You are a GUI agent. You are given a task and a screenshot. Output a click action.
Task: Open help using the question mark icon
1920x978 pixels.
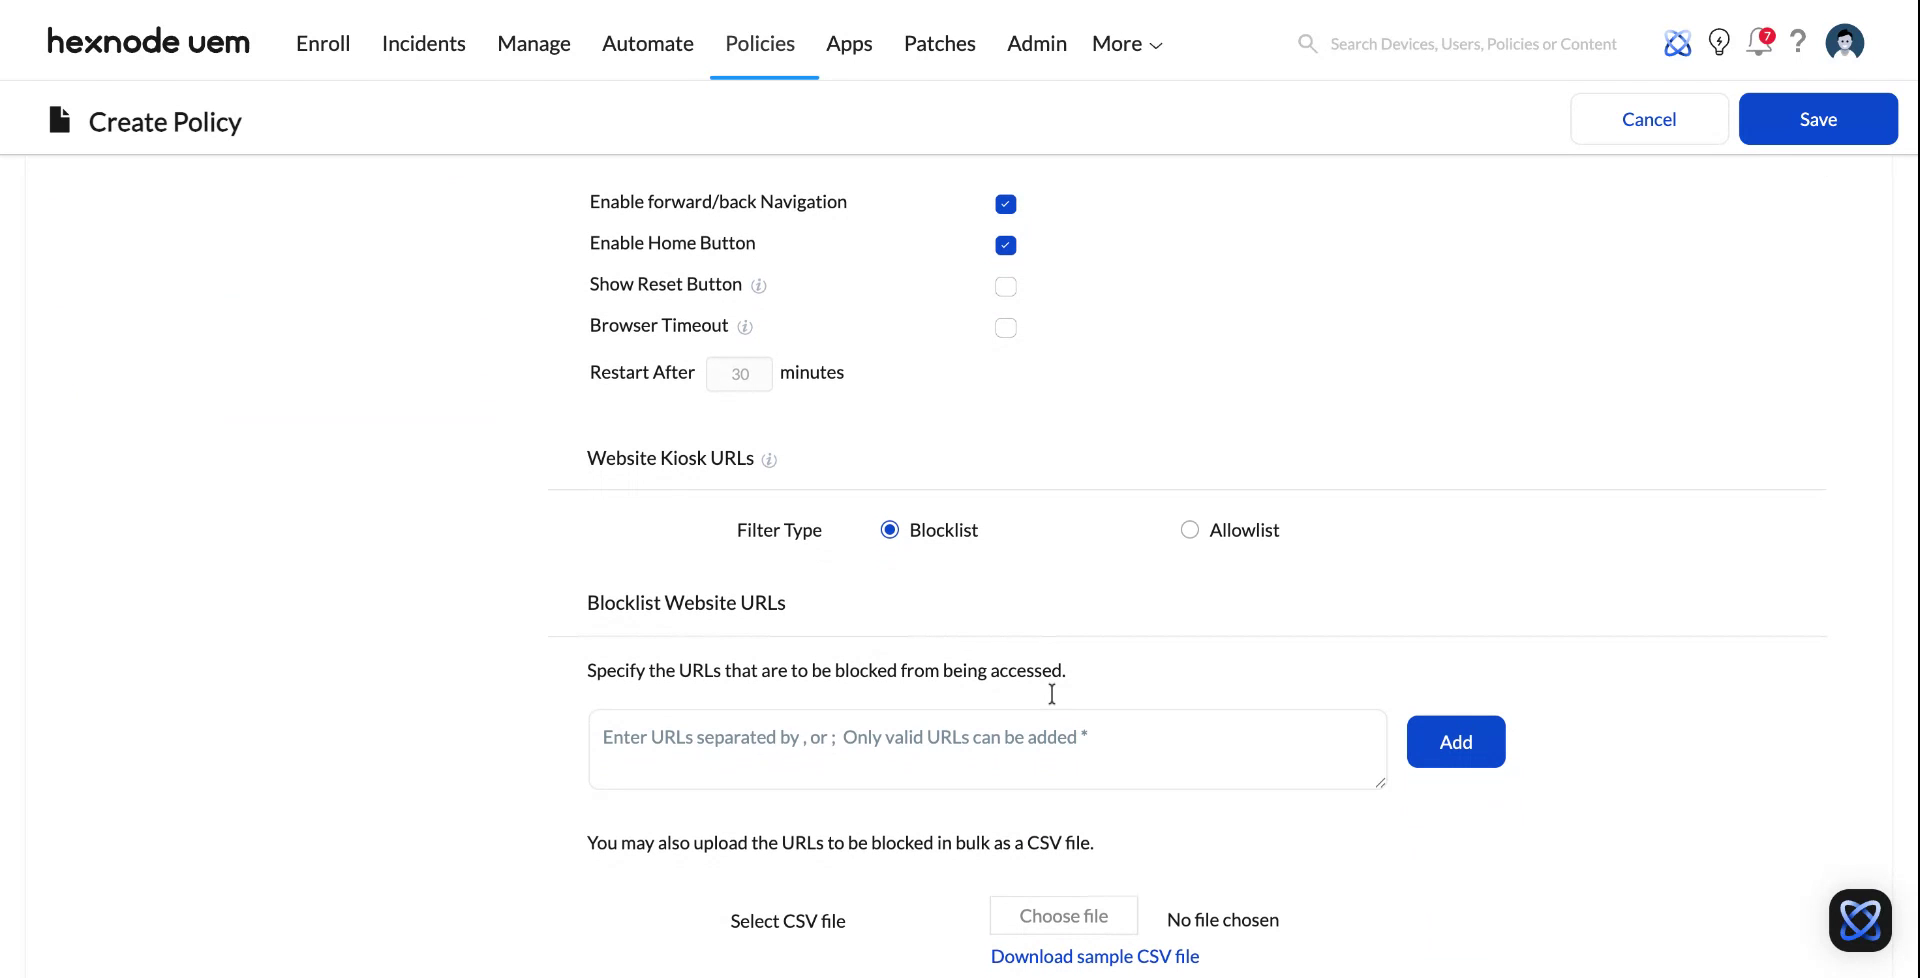click(1798, 42)
